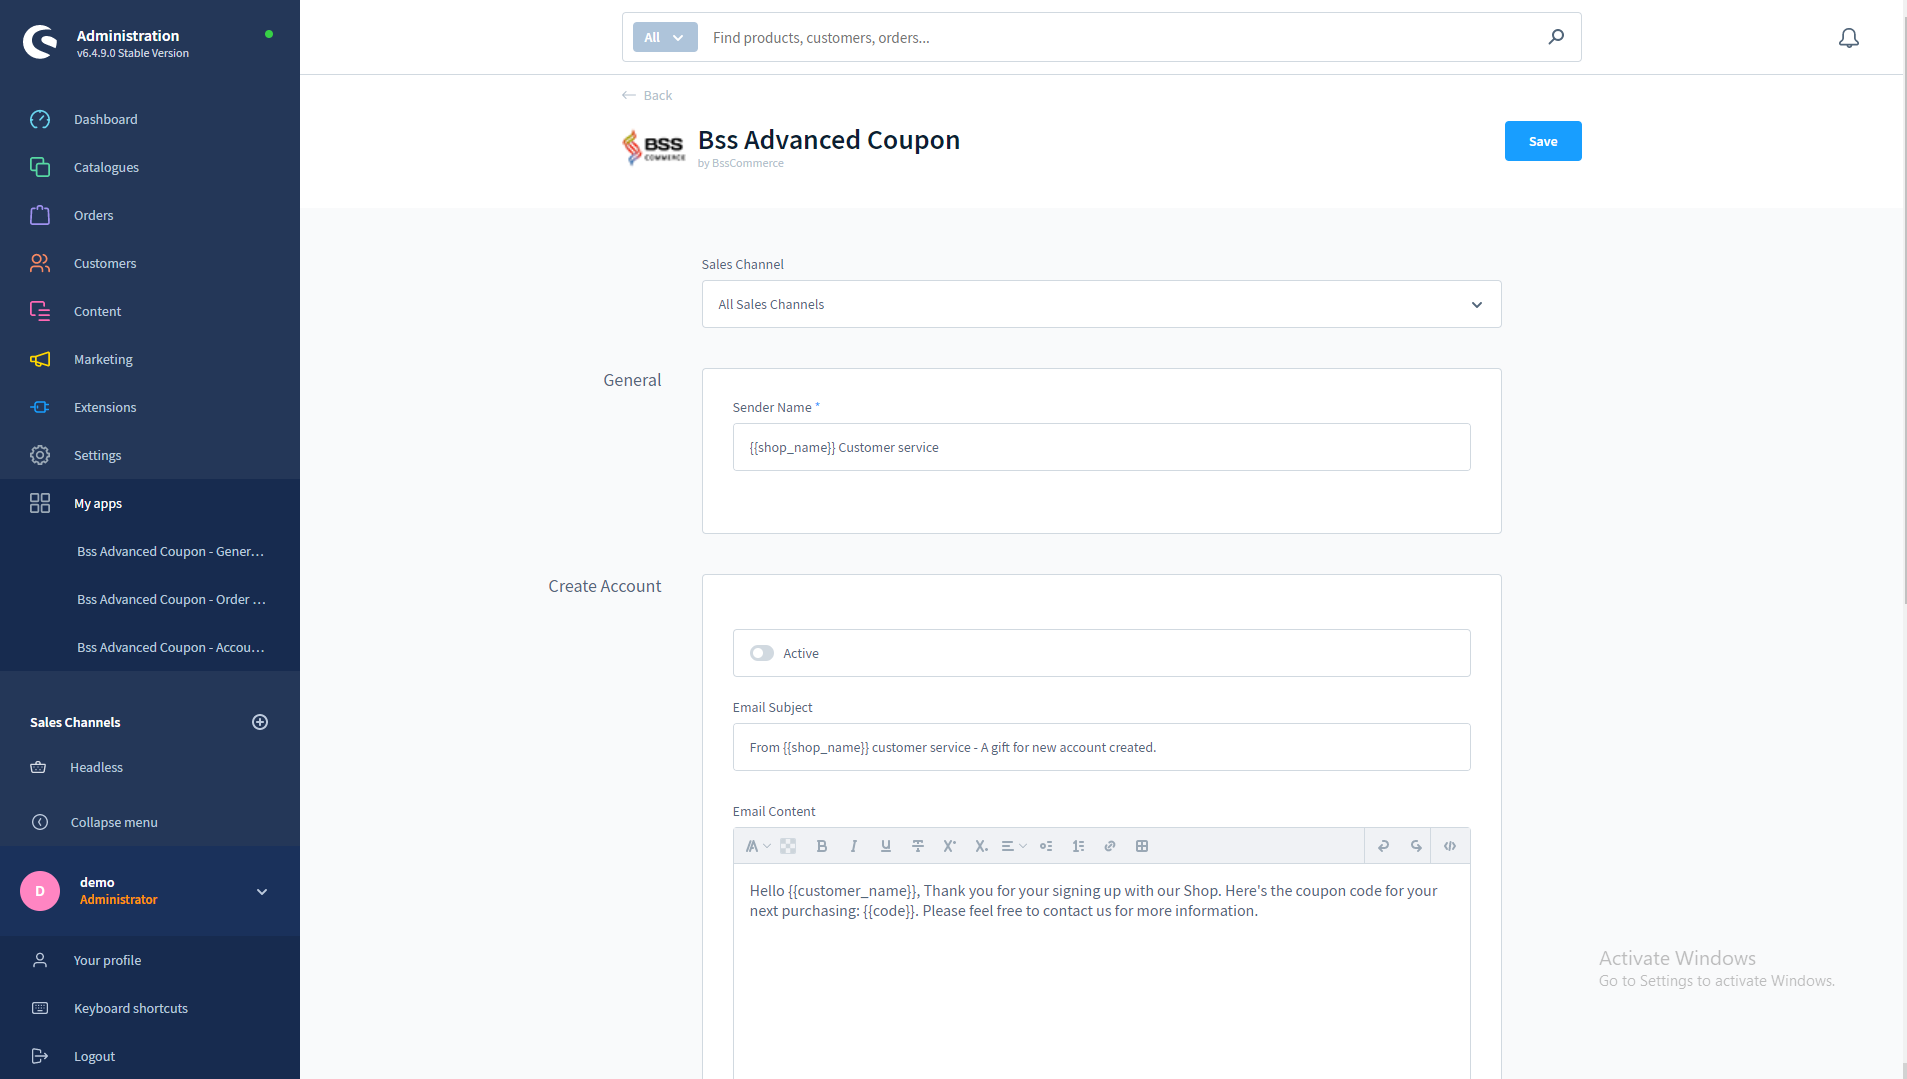Toggle italic formatting
The image size is (1907, 1079).
pyautogui.click(x=854, y=846)
